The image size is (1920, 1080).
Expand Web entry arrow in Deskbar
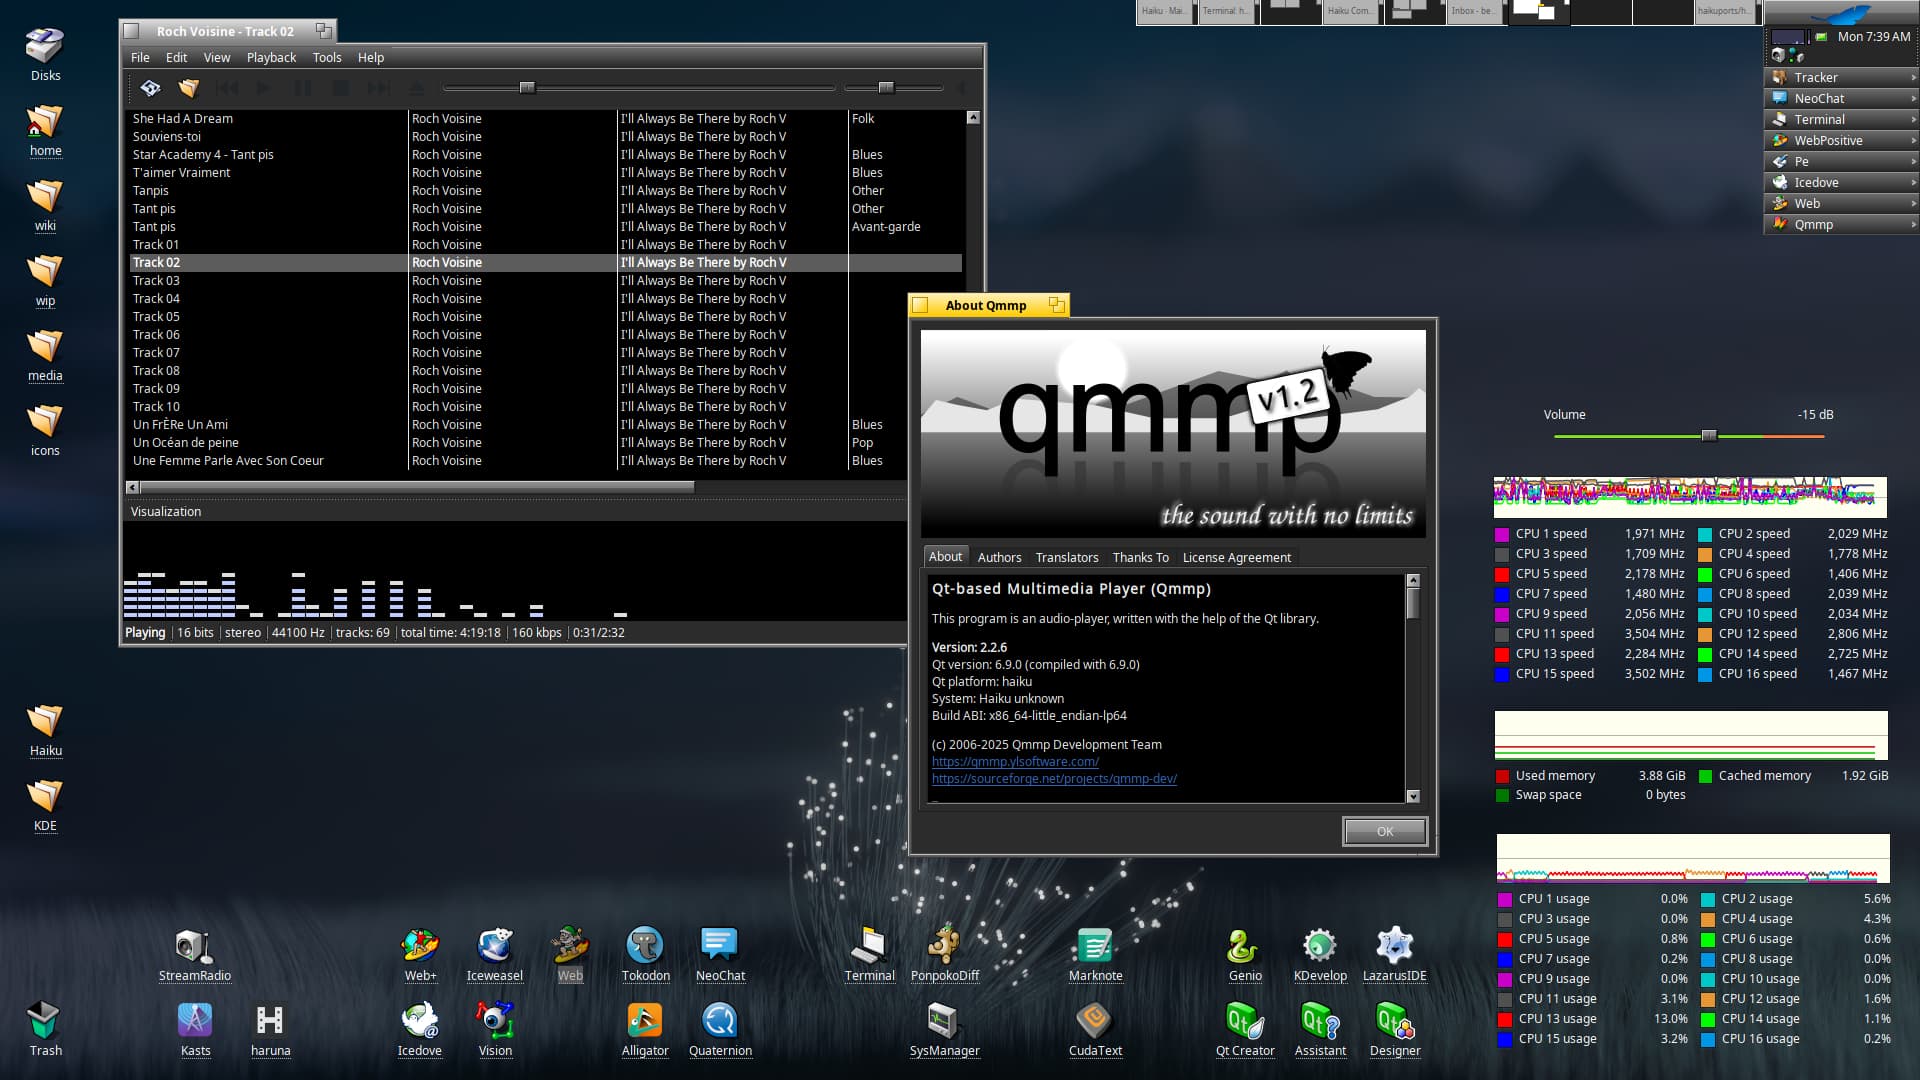[1912, 203]
